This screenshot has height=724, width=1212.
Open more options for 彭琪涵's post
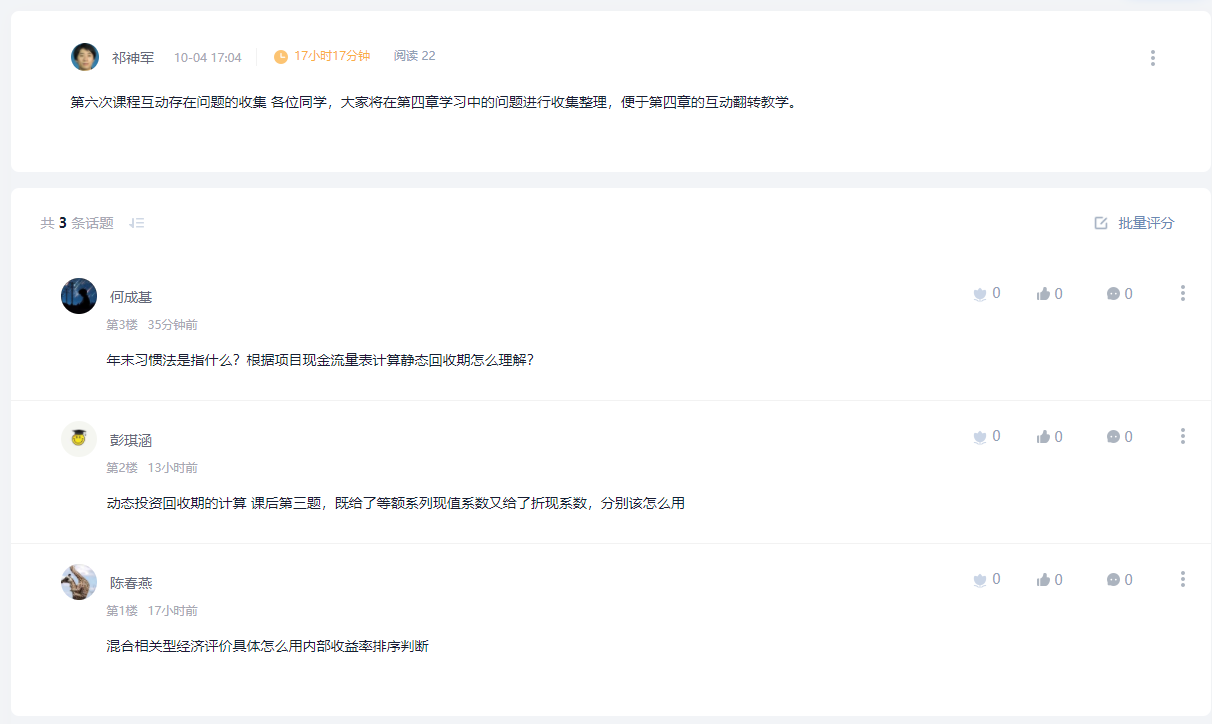pos(1182,436)
